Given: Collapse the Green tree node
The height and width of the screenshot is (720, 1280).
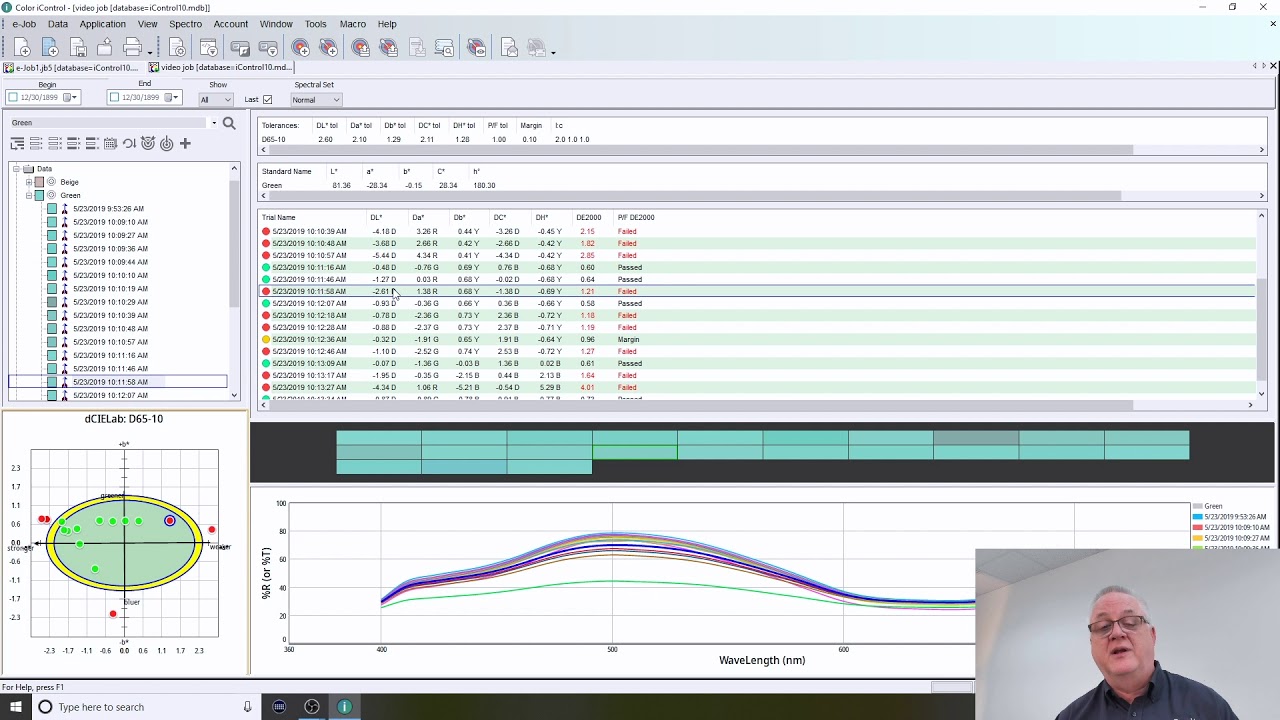Looking at the screenshot, I should coord(29,195).
